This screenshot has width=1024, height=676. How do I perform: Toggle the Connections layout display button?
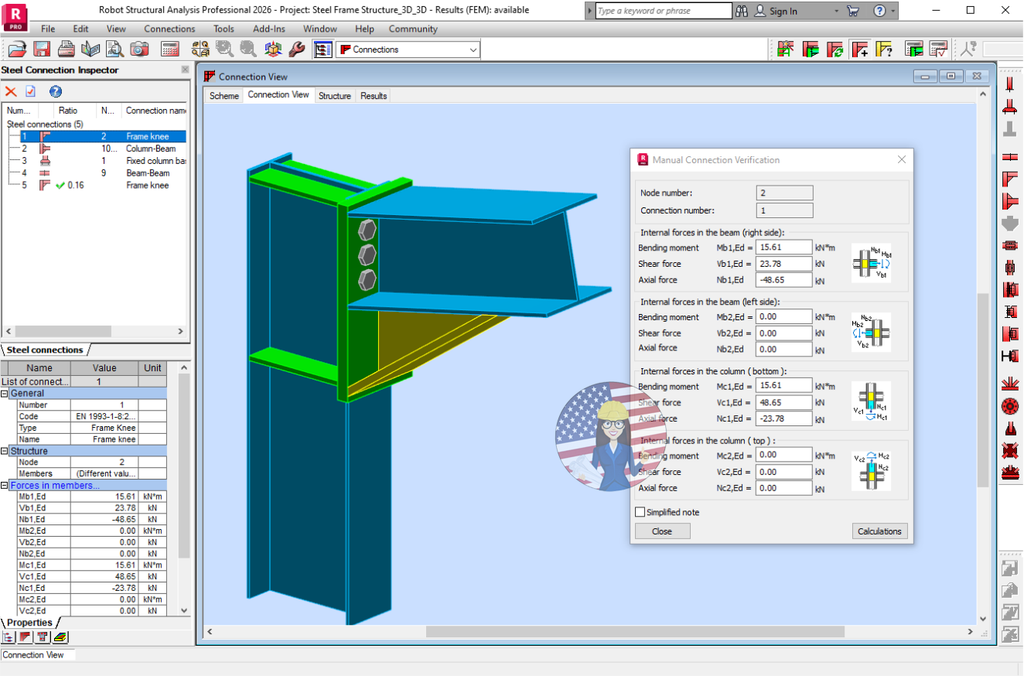pyautogui.click(x=322, y=49)
